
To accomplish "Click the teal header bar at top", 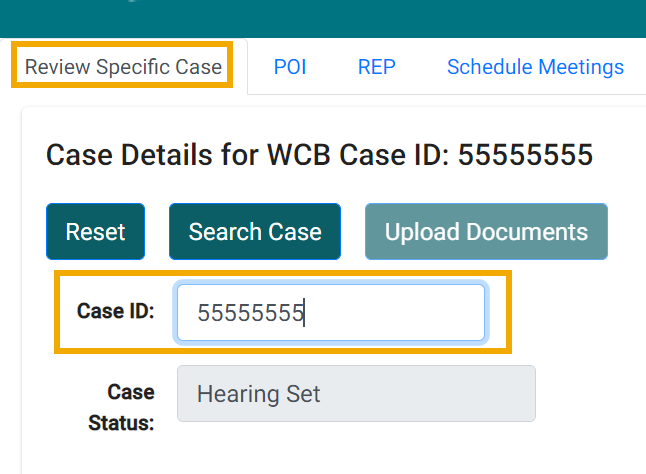I will click(x=323, y=17).
